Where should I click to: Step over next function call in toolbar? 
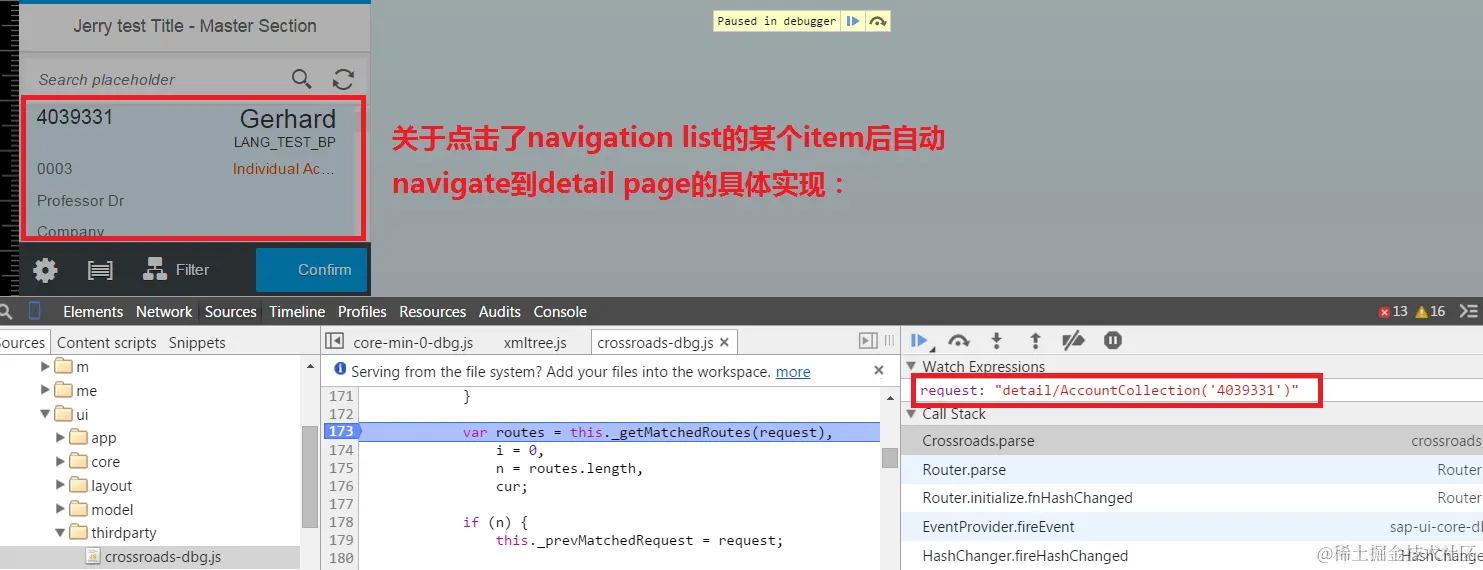pyautogui.click(x=958, y=341)
